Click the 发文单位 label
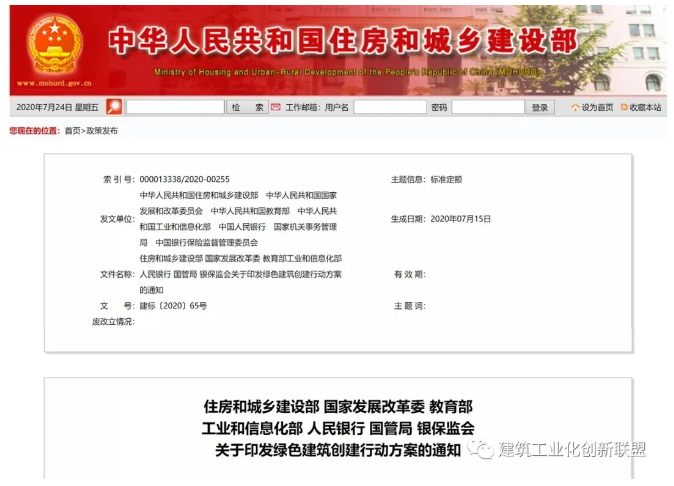 [117, 219]
